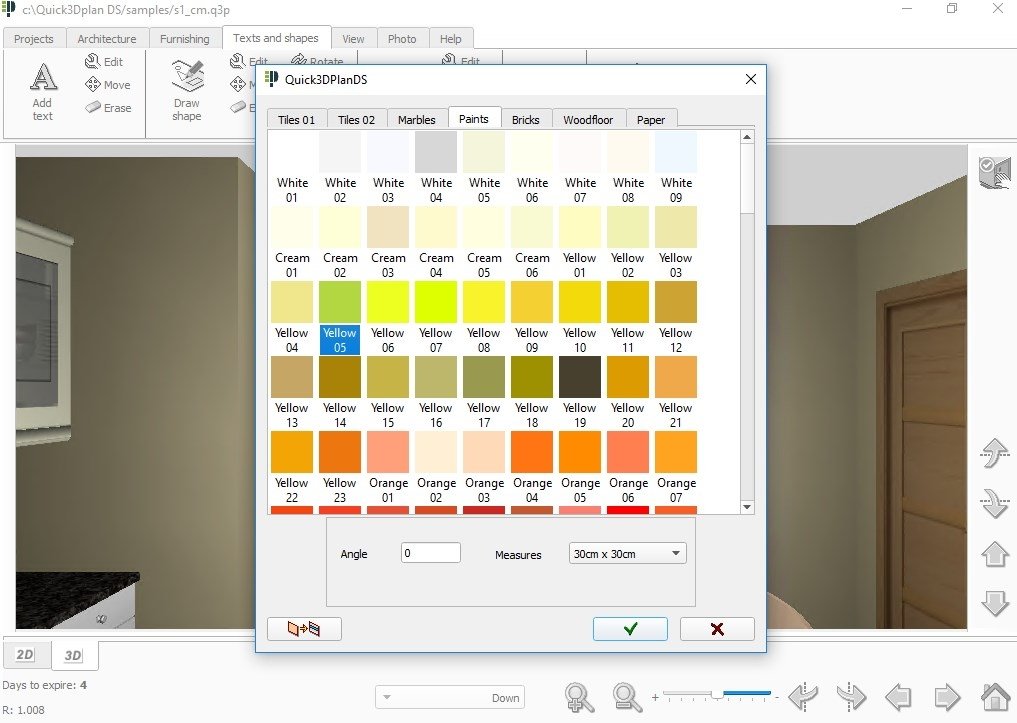
Task: Click the 3D view options icon at top right
Action: coord(994,172)
